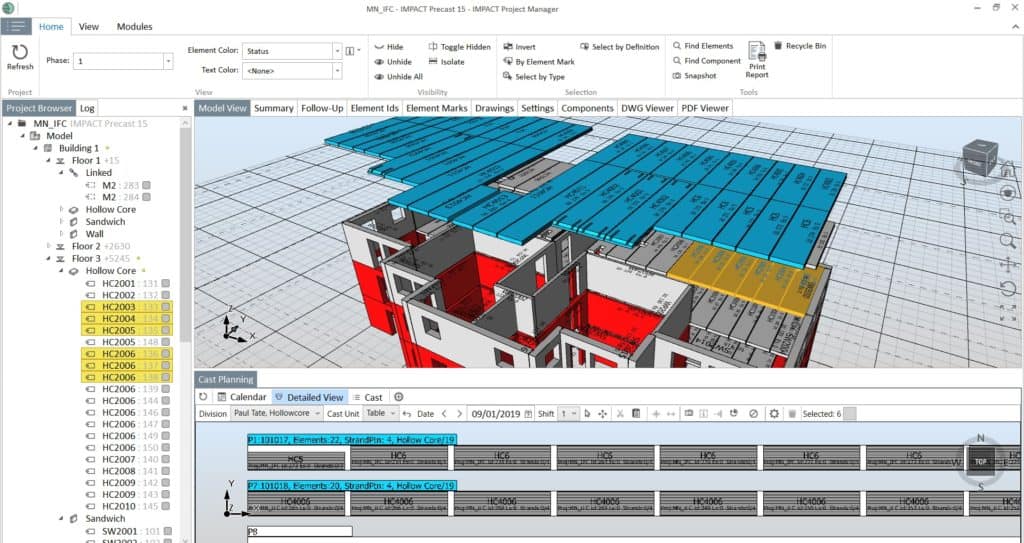
Task: Select the pan tool in viewport navigation
Action: [x=1008, y=264]
